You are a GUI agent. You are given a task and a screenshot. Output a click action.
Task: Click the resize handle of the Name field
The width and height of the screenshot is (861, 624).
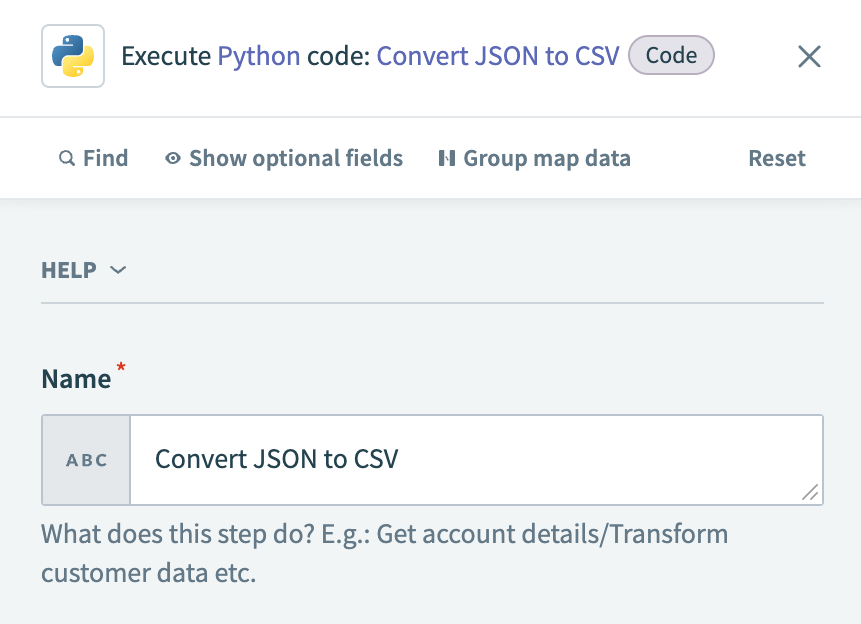click(810, 492)
